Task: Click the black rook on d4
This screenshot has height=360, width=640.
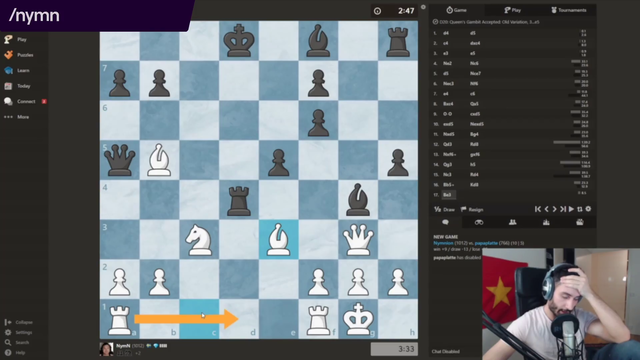Action: point(239,200)
